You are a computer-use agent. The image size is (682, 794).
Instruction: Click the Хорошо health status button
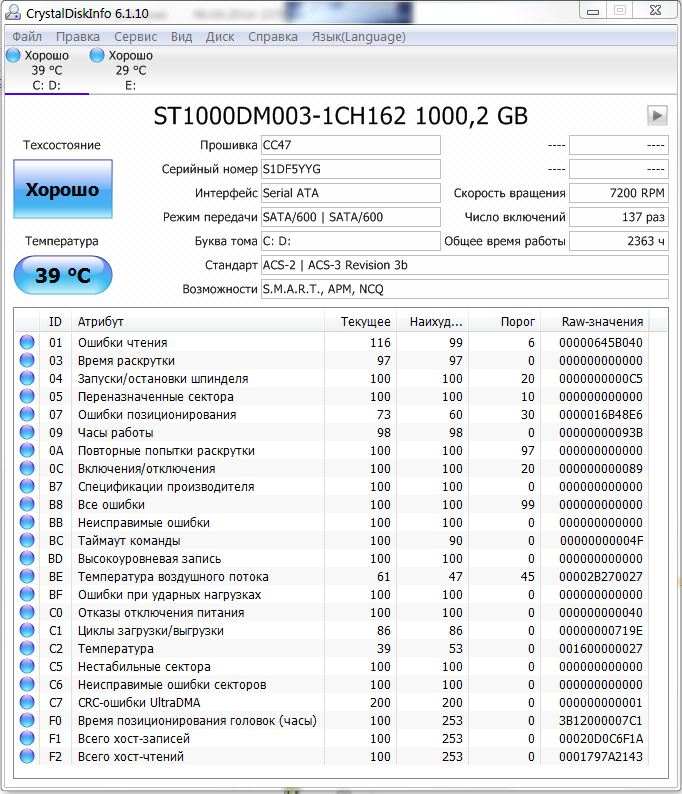[62, 189]
